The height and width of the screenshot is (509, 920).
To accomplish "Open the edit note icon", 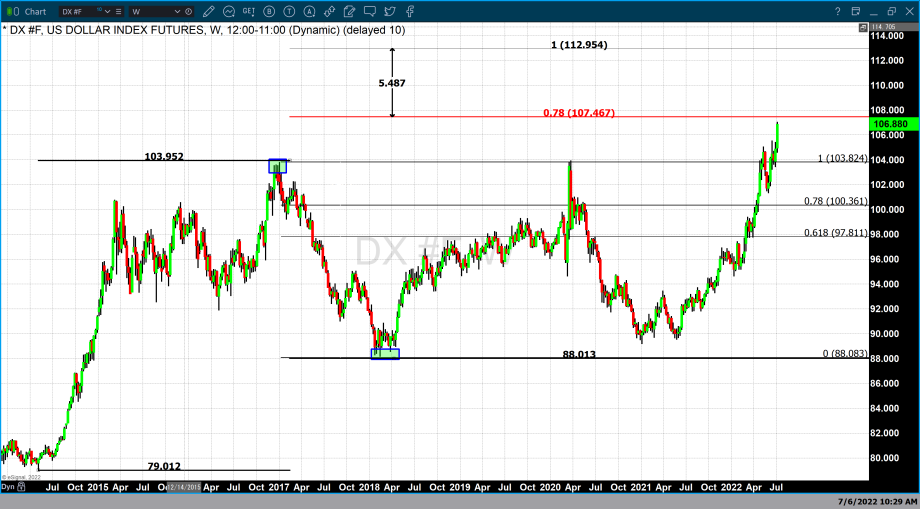I will pos(349,11).
